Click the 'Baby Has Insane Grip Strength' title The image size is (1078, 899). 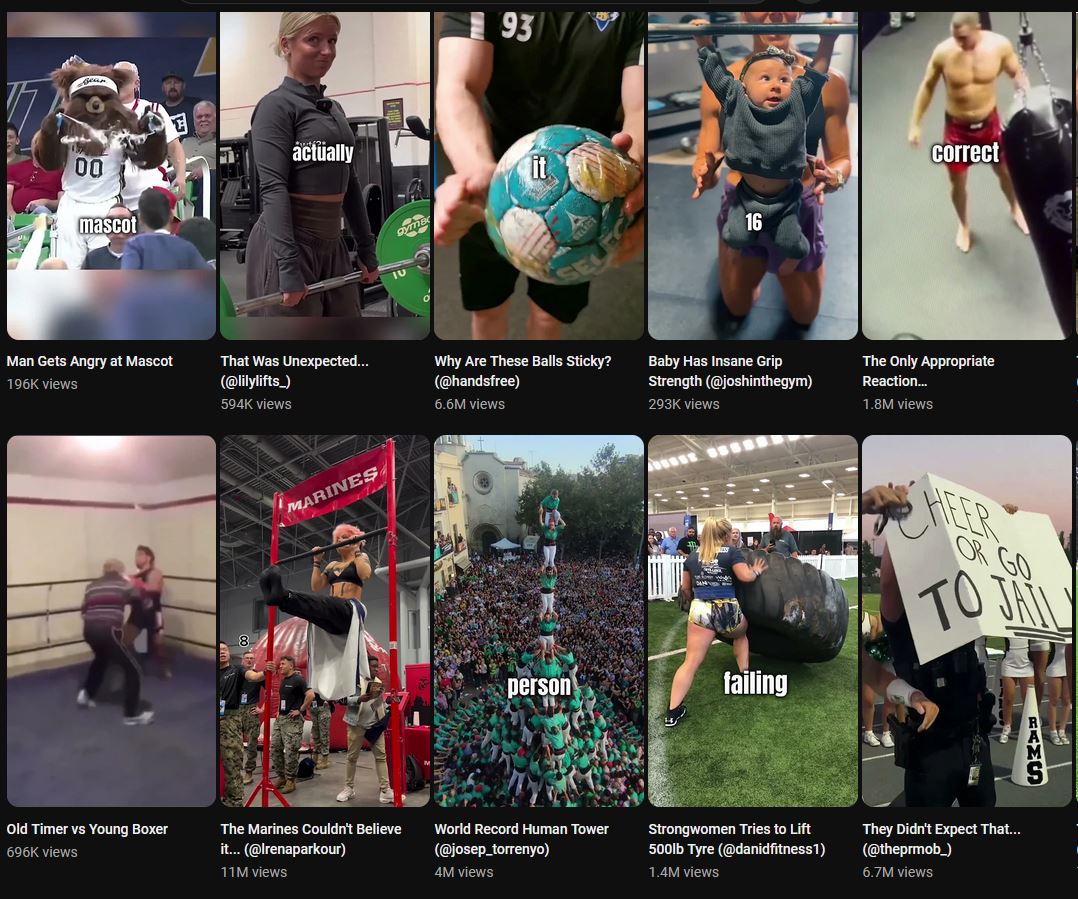pyautogui.click(x=730, y=370)
